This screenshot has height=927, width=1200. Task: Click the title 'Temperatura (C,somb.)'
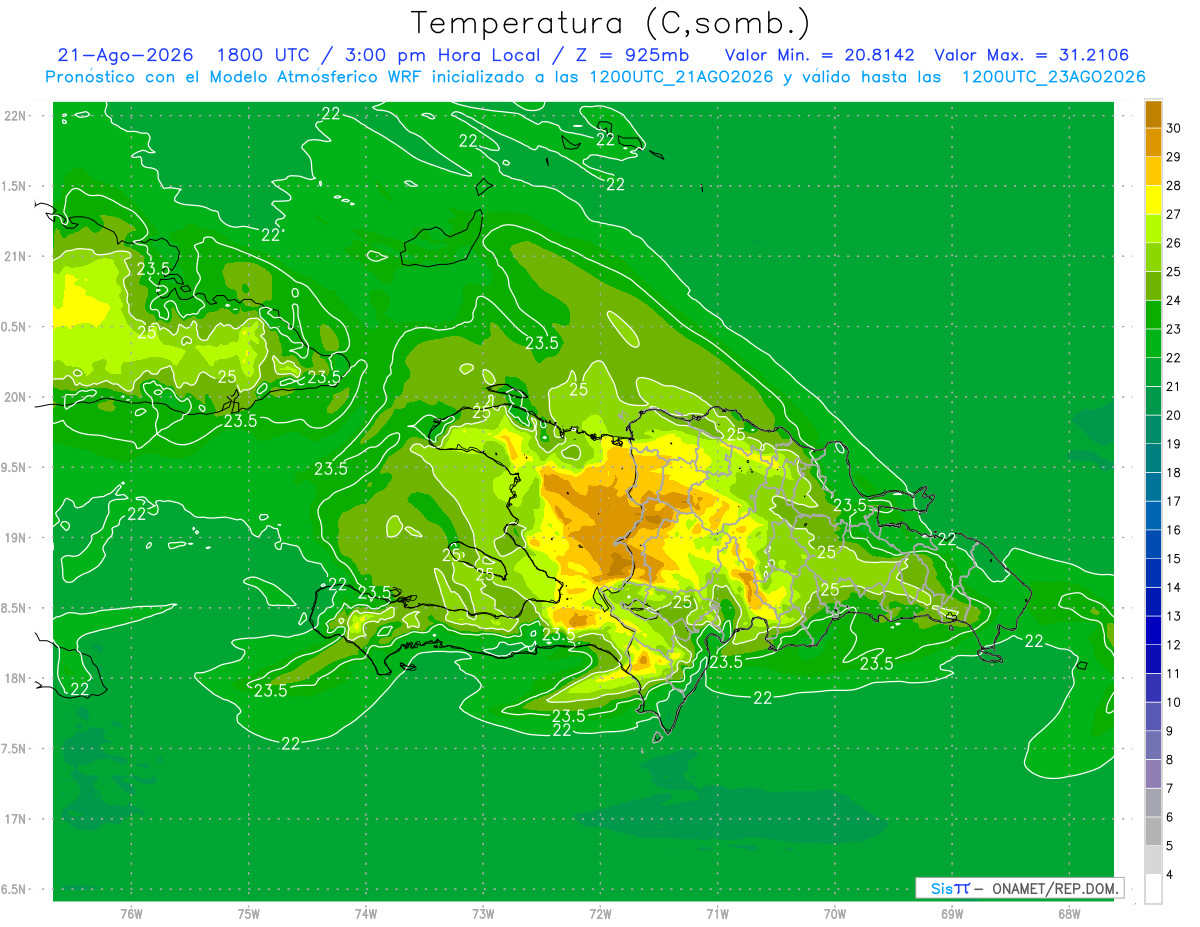click(611, 24)
